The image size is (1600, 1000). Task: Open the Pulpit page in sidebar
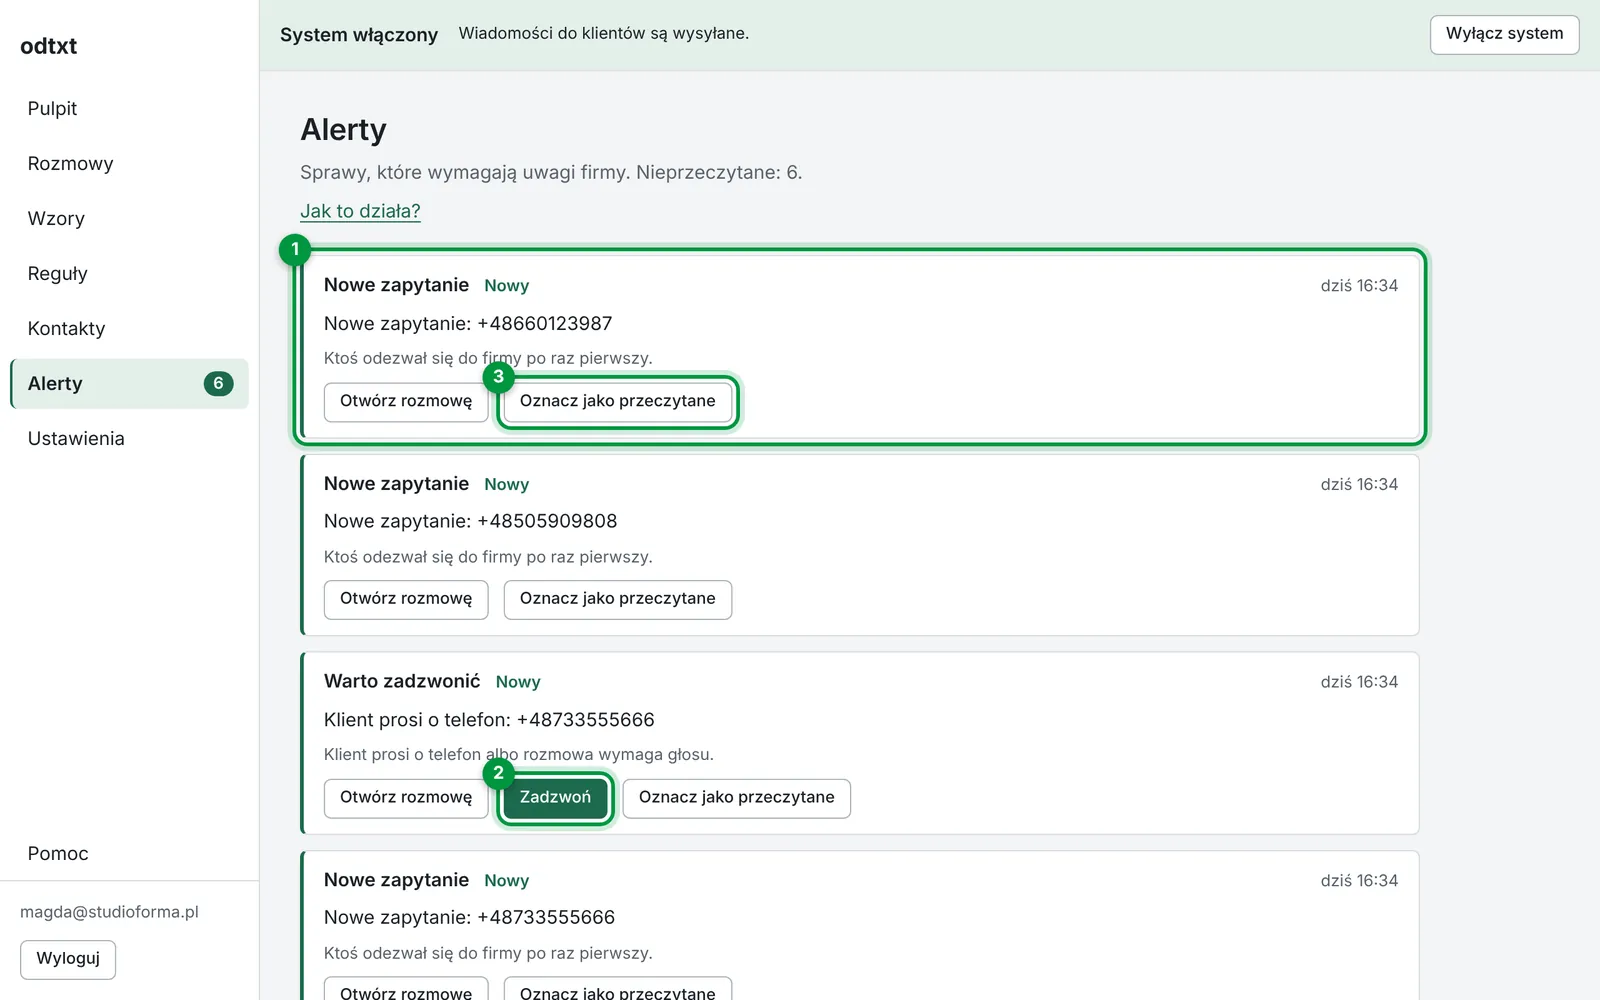(129, 108)
